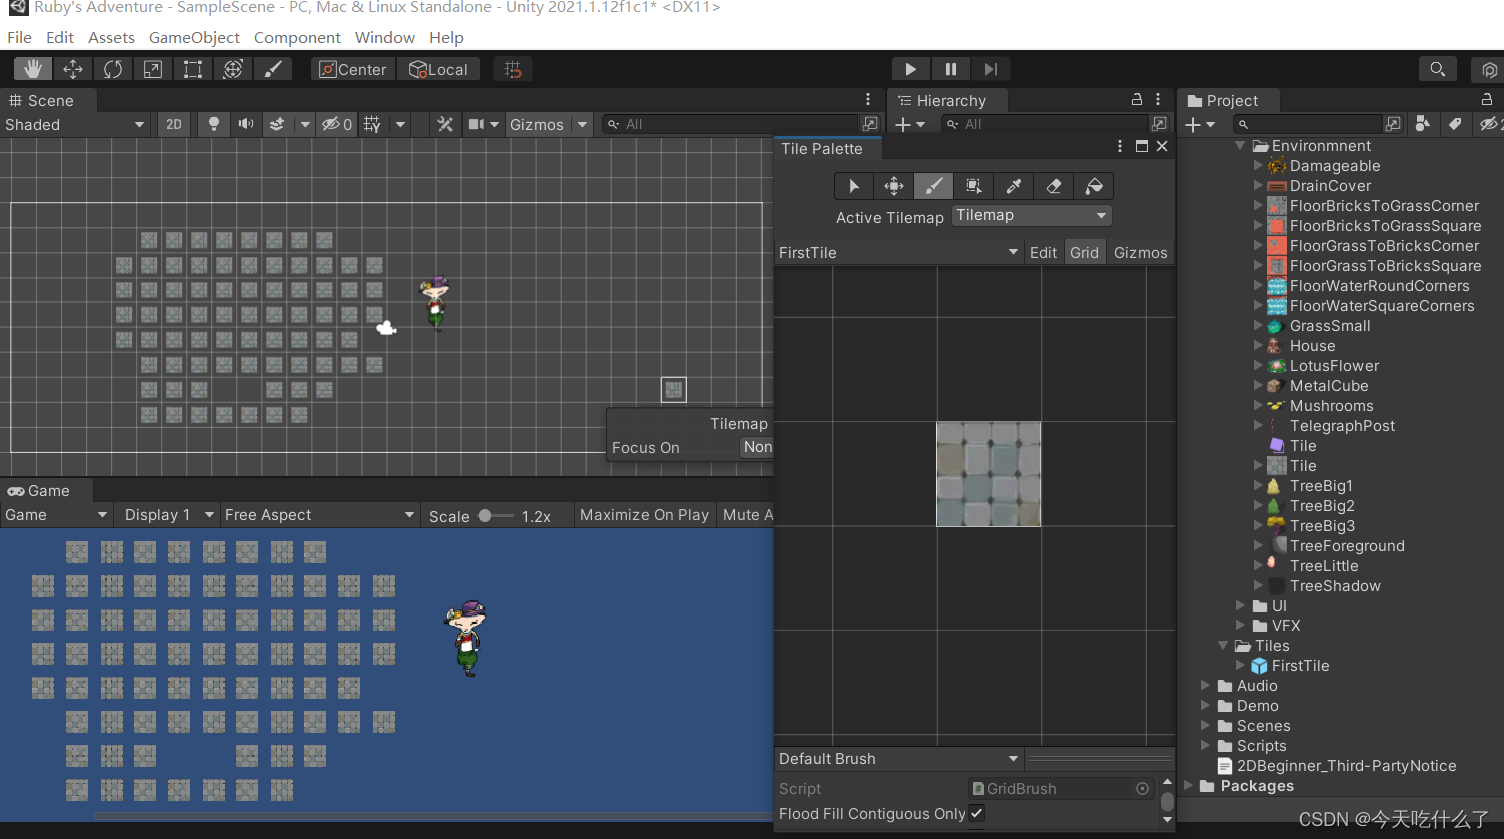Open scene search with the magnifier icon
Image resolution: width=1504 pixels, height=839 pixels.
[1438, 69]
